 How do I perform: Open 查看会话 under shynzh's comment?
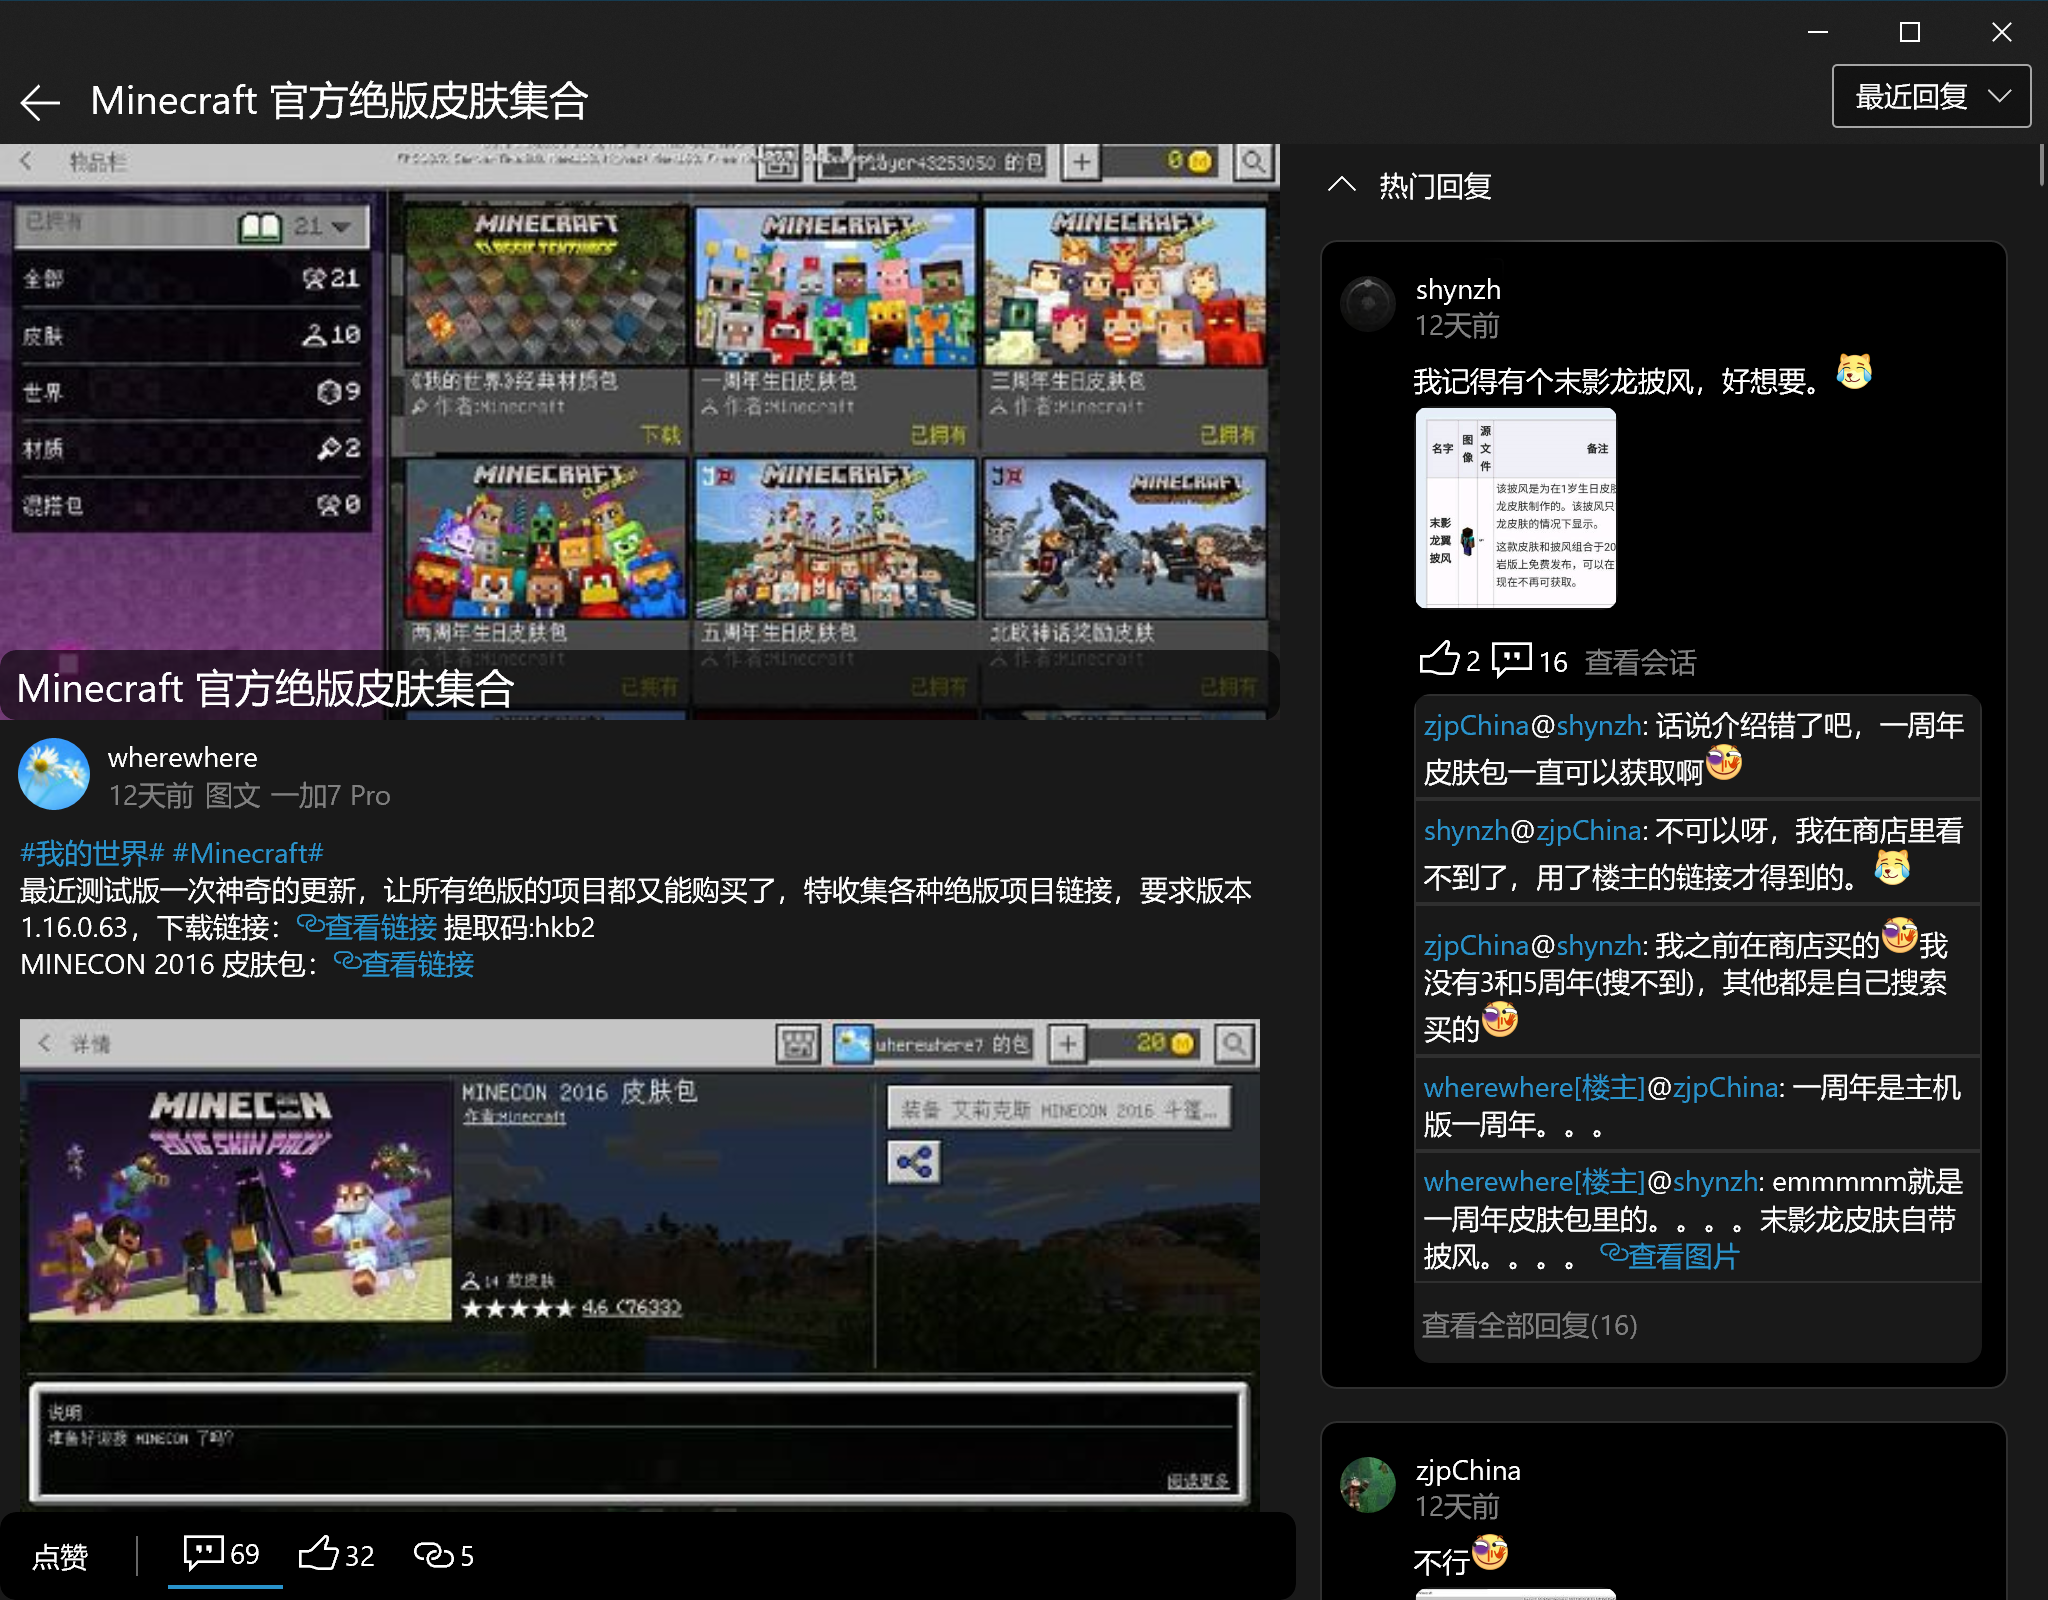coord(1640,662)
